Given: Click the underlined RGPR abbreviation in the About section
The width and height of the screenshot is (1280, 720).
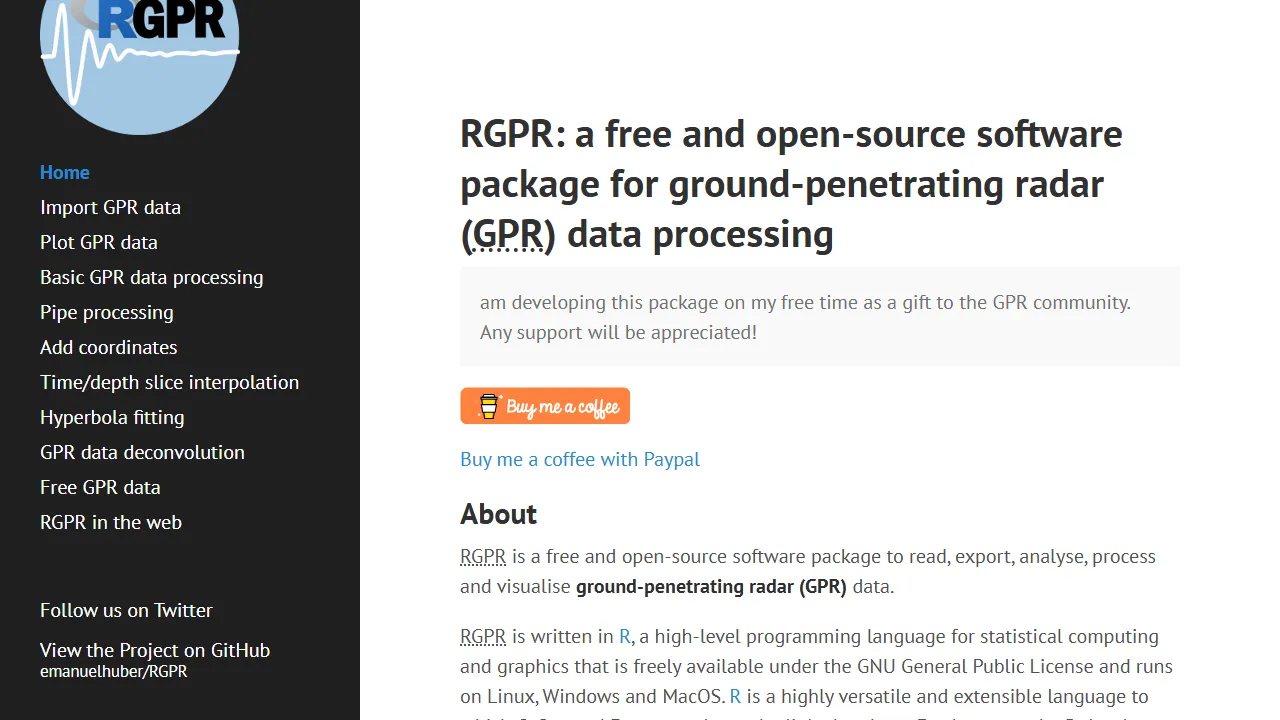Looking at the screenshot, I should pyautogui.click(x=483, y=556).
